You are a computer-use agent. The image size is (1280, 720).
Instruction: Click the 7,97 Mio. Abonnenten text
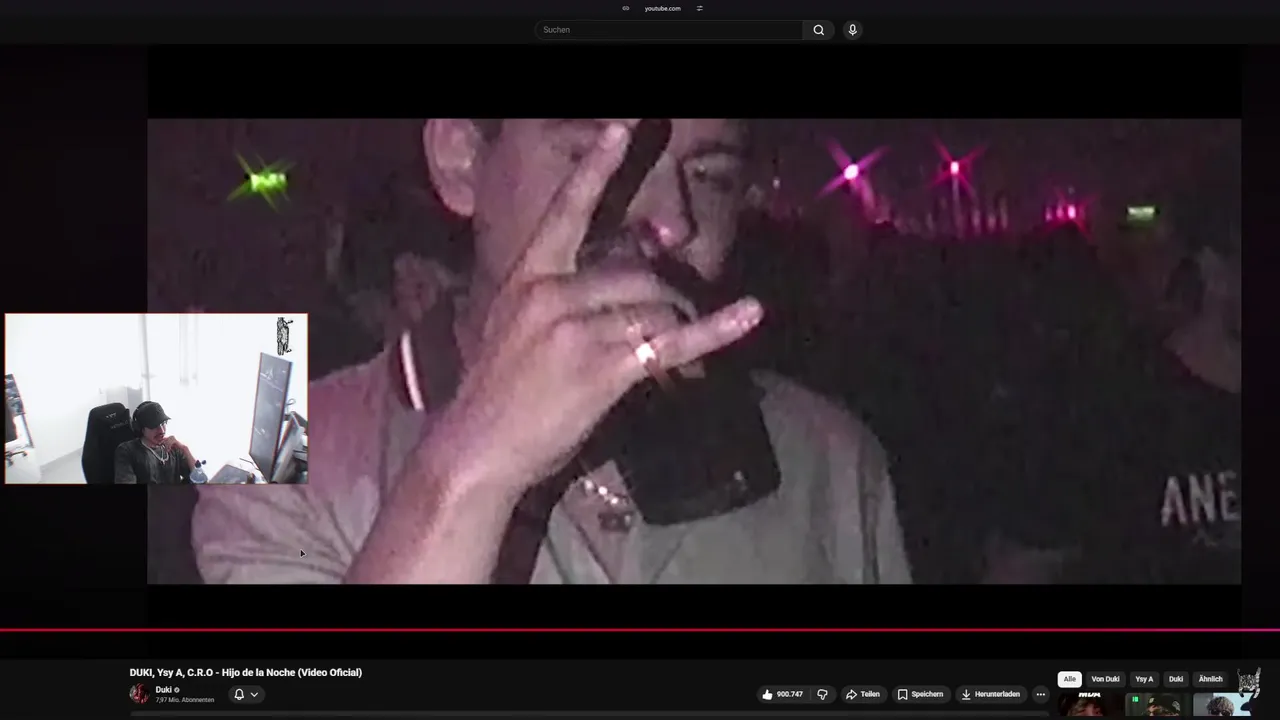184,700
